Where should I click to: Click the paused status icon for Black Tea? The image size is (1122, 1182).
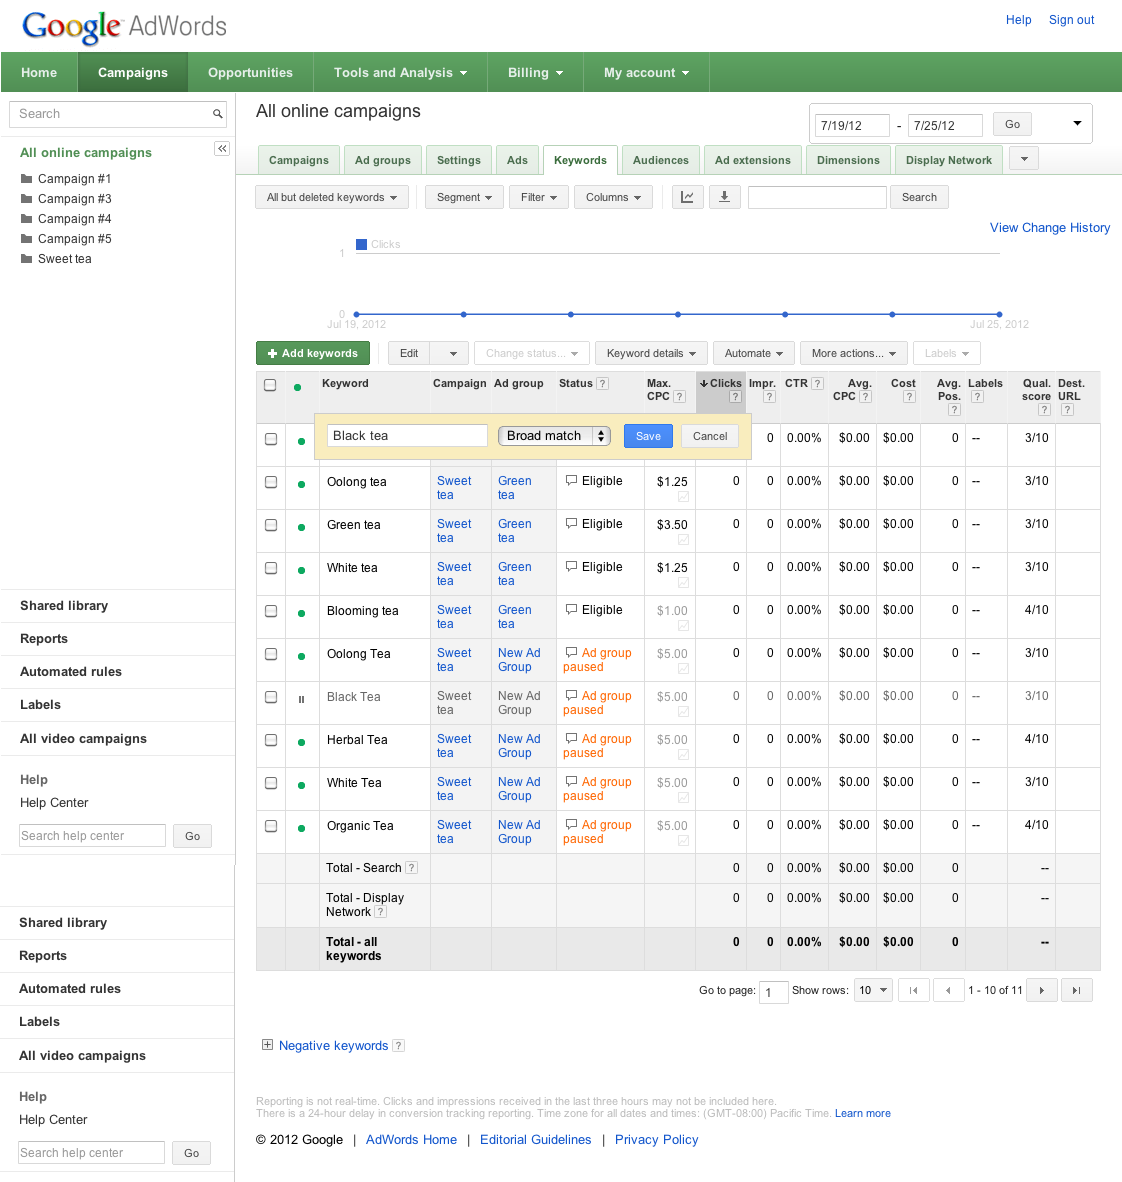pos(301,699)
